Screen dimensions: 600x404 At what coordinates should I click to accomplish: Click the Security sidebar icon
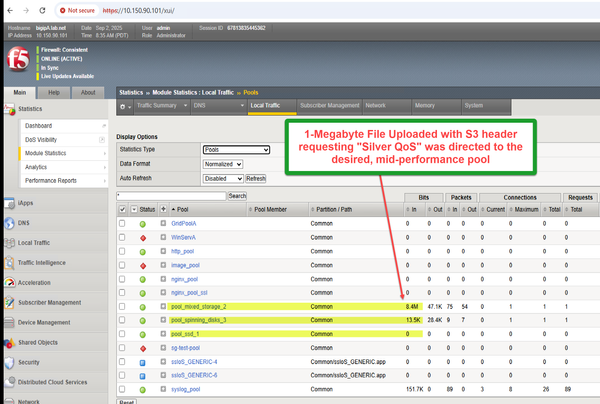9,362
